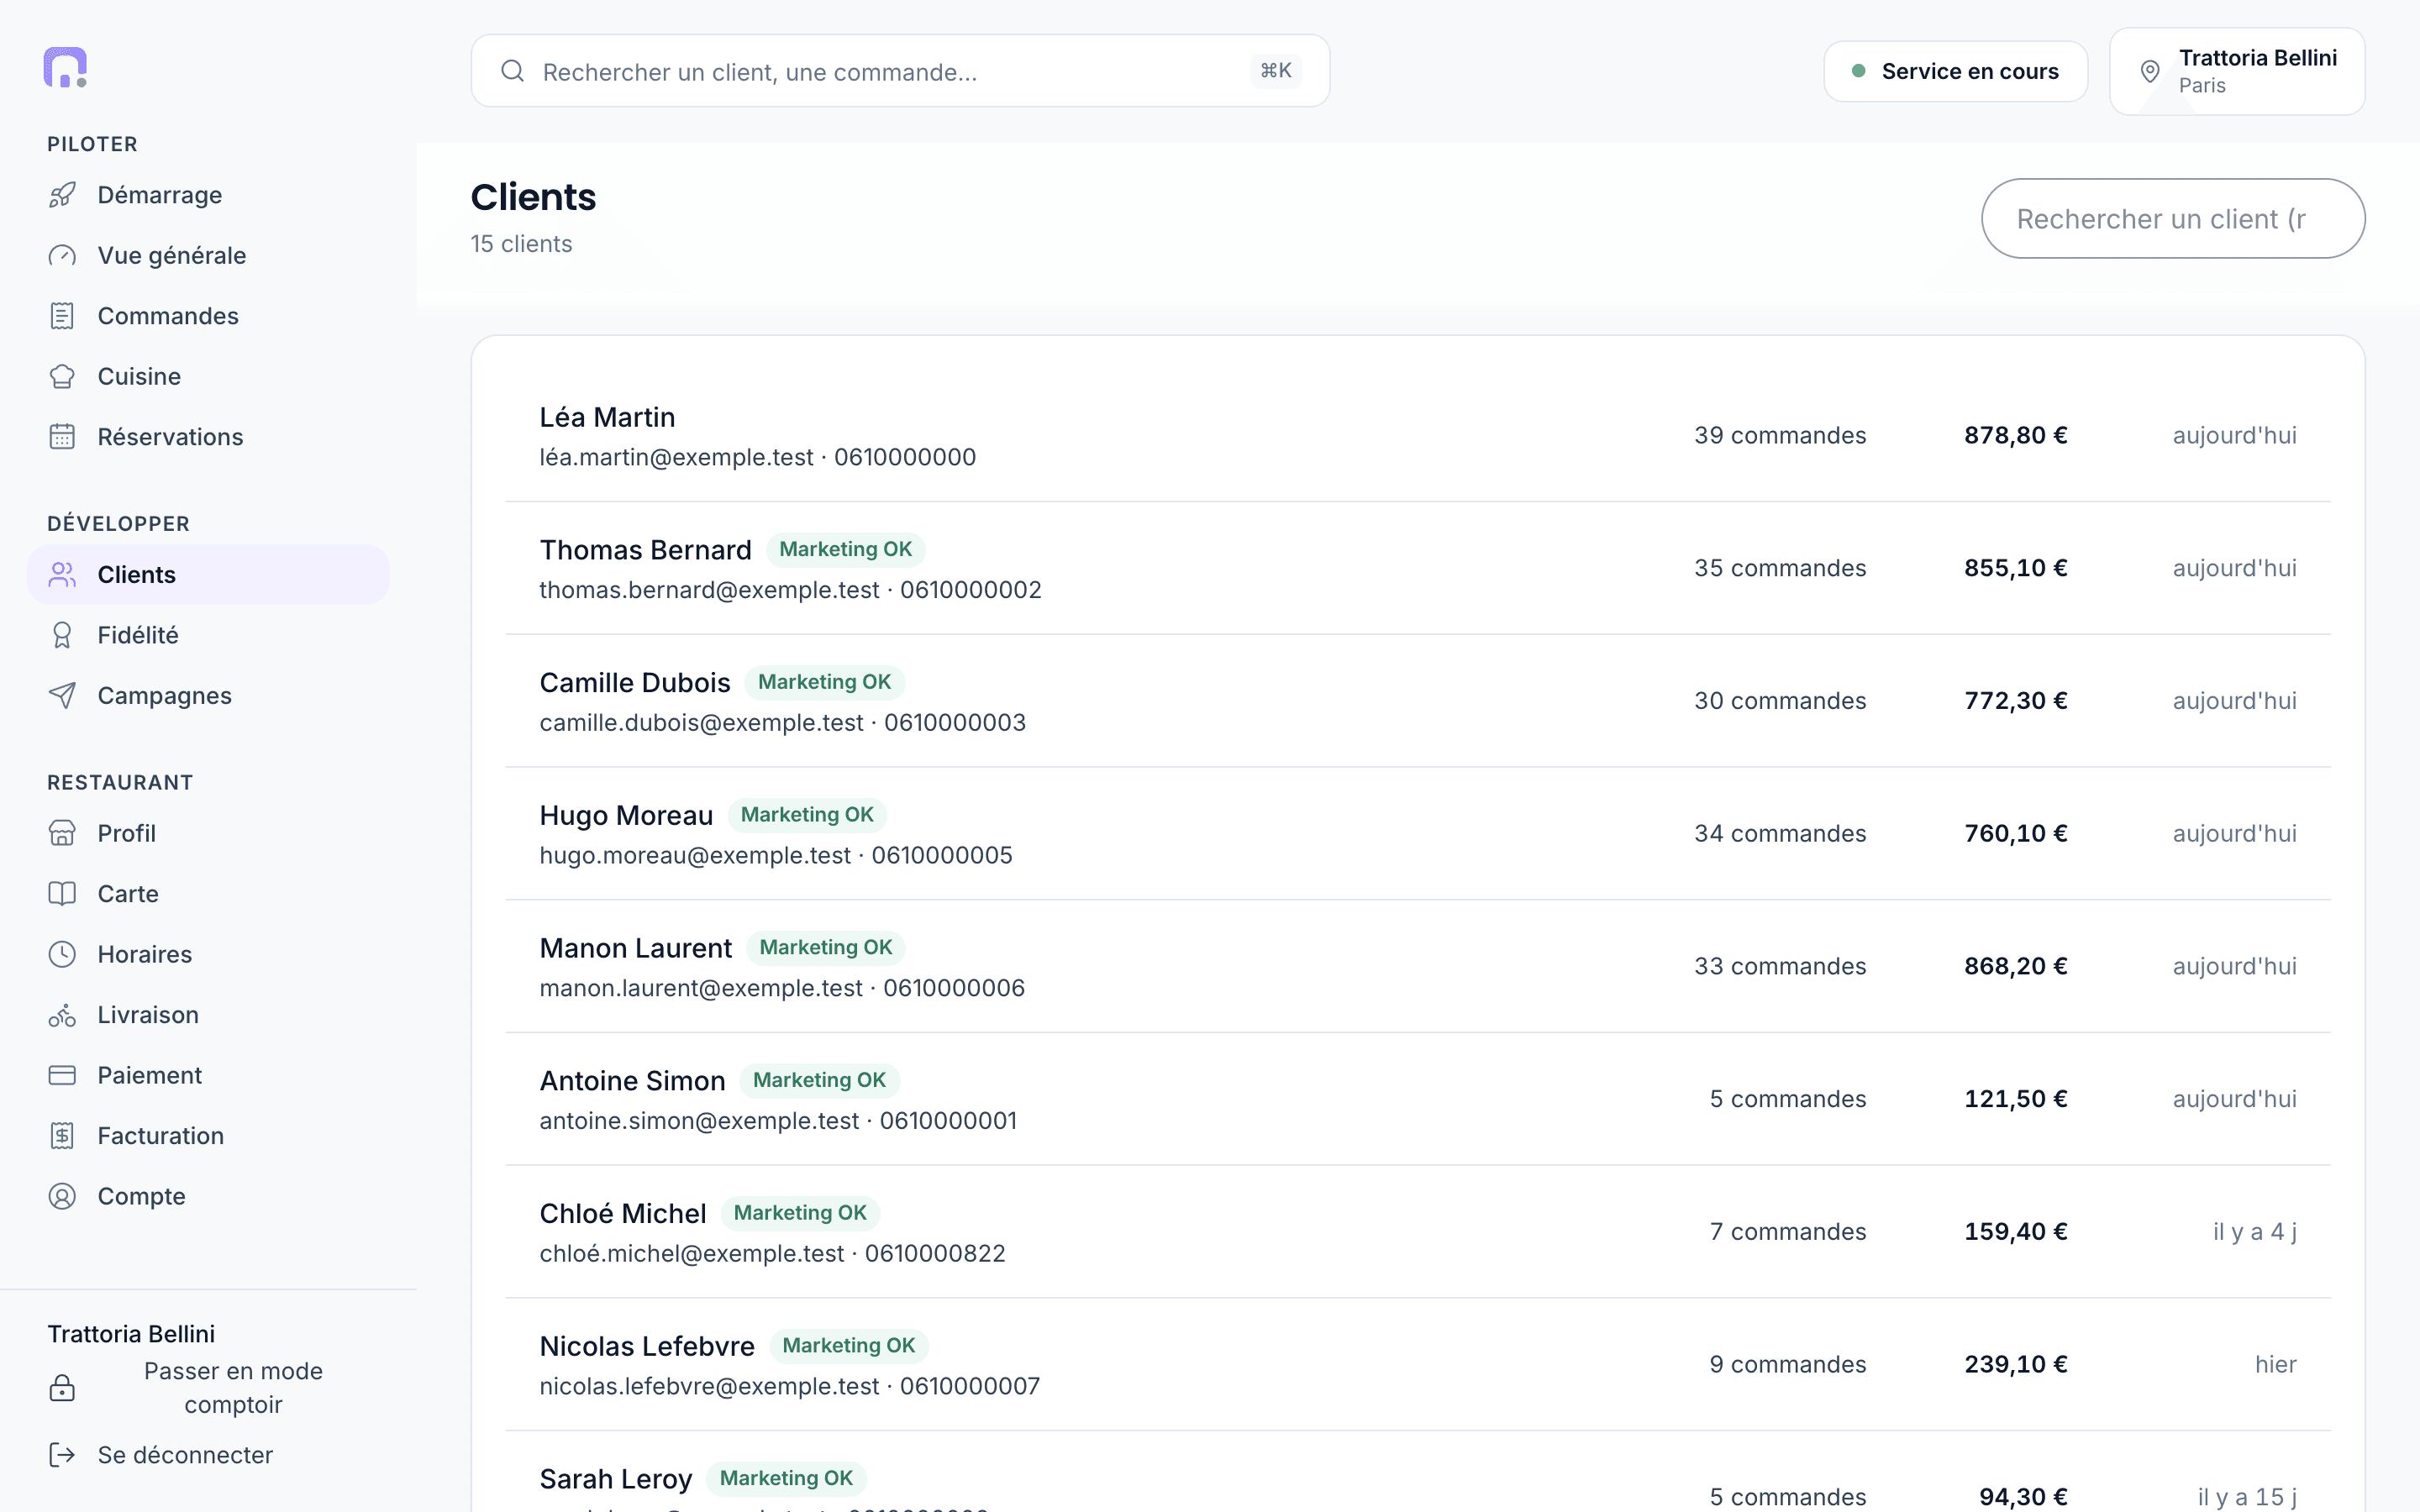
Task: Click the calendar icon beside Réservations
Action: (x=62, y=437)
